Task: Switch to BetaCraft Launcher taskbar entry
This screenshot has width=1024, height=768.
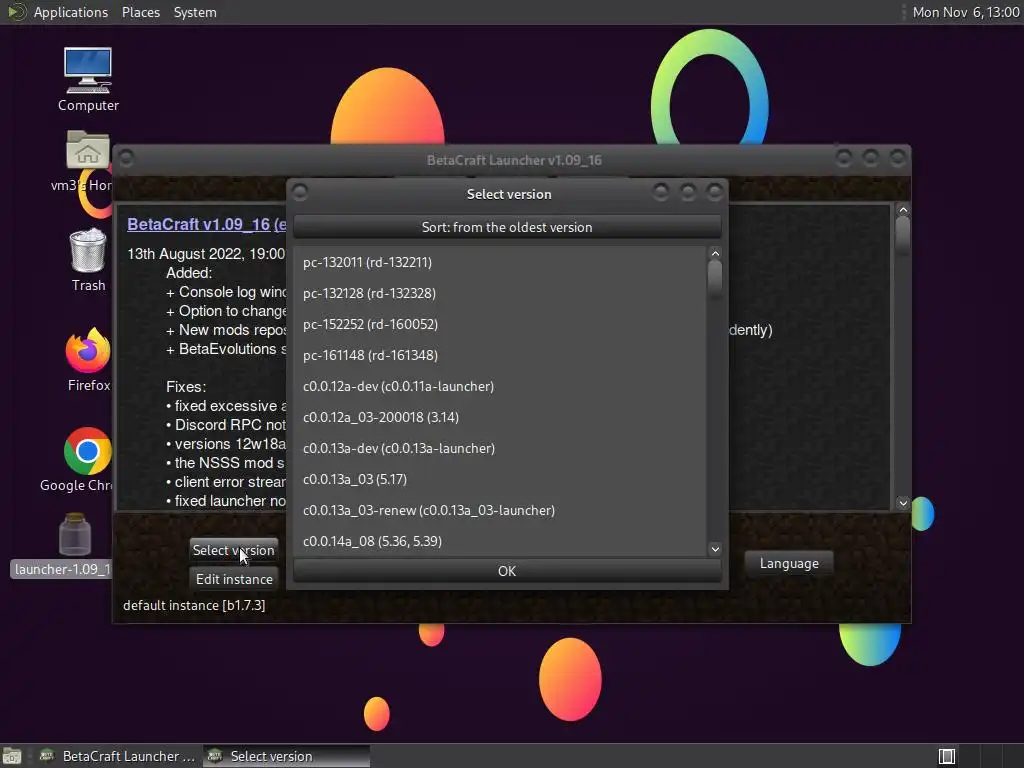Action: click(118, 756)
